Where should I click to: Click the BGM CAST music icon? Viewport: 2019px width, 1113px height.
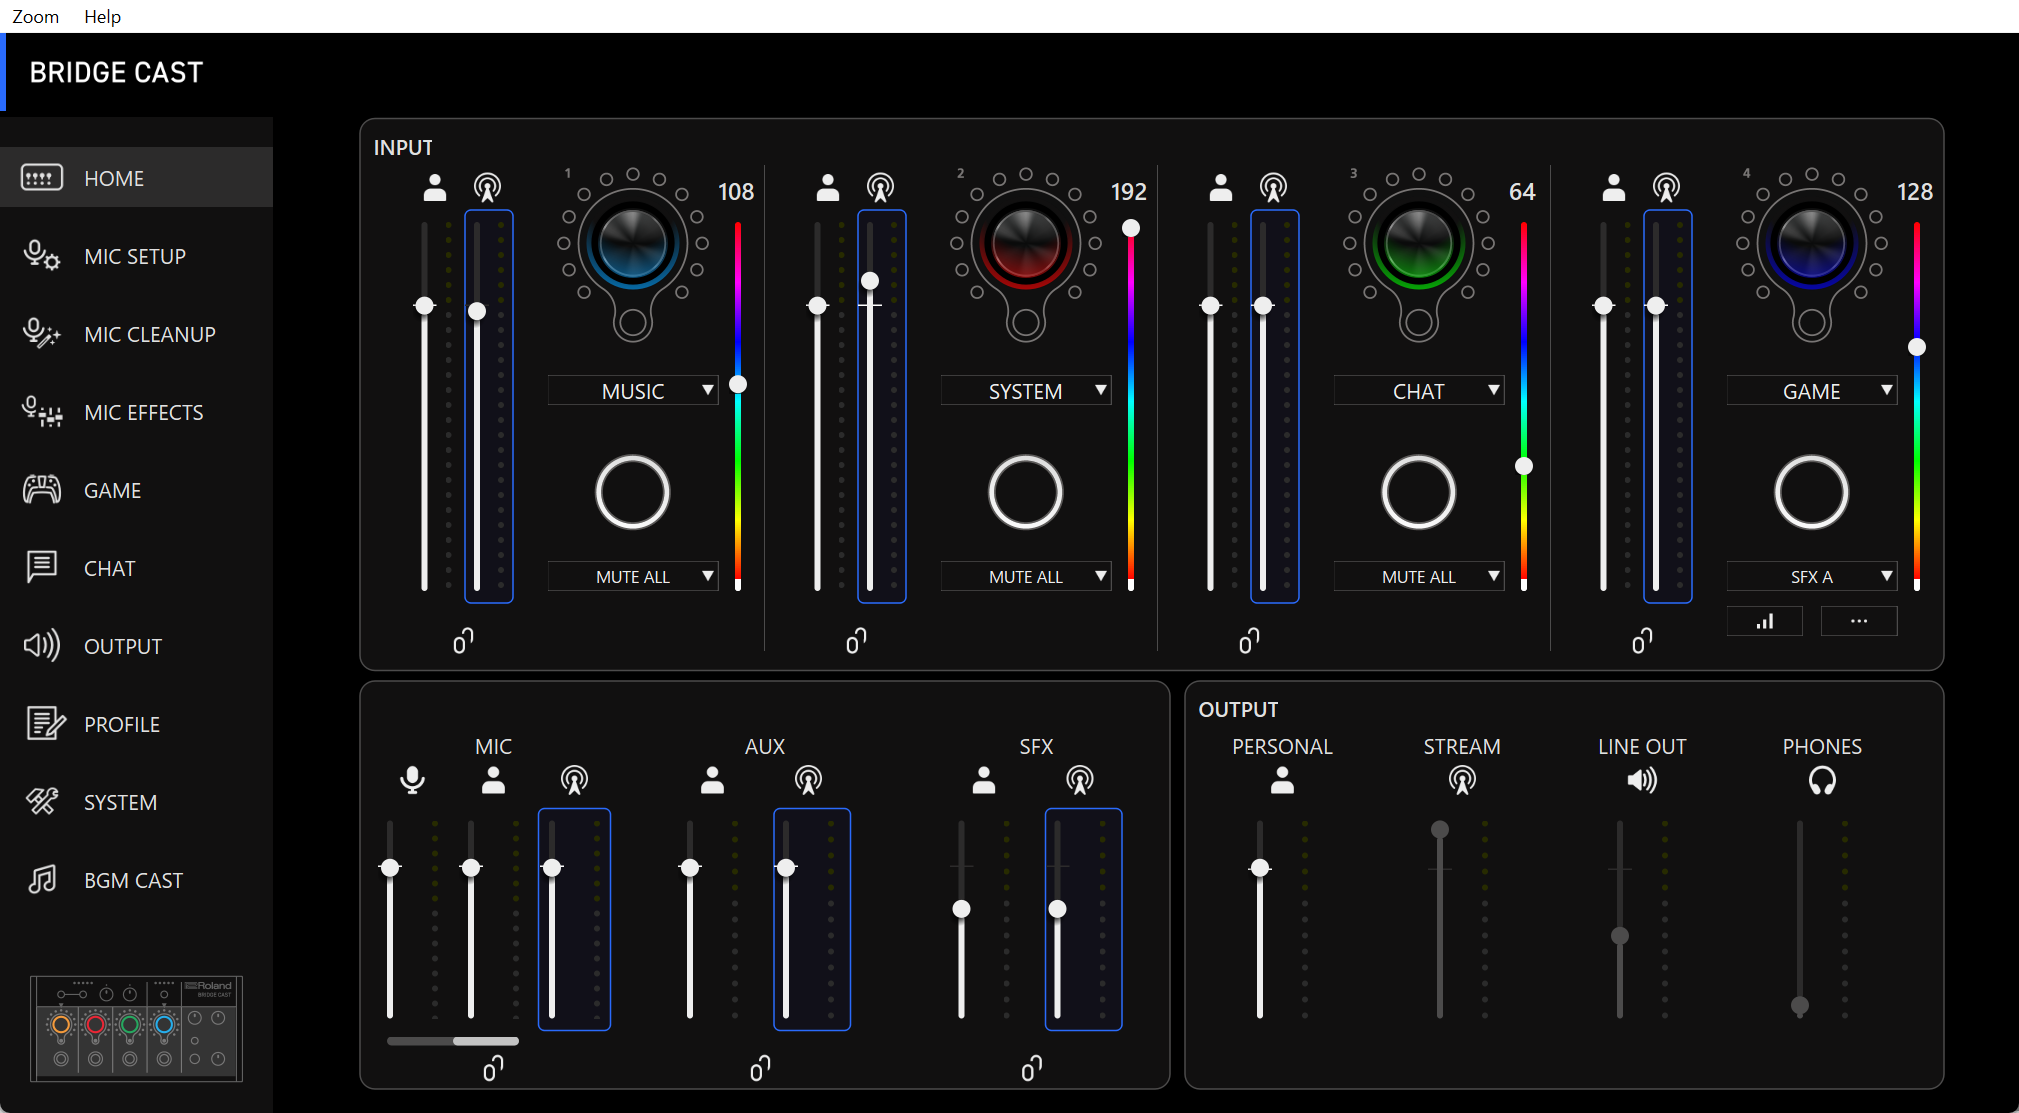[42, 880]
